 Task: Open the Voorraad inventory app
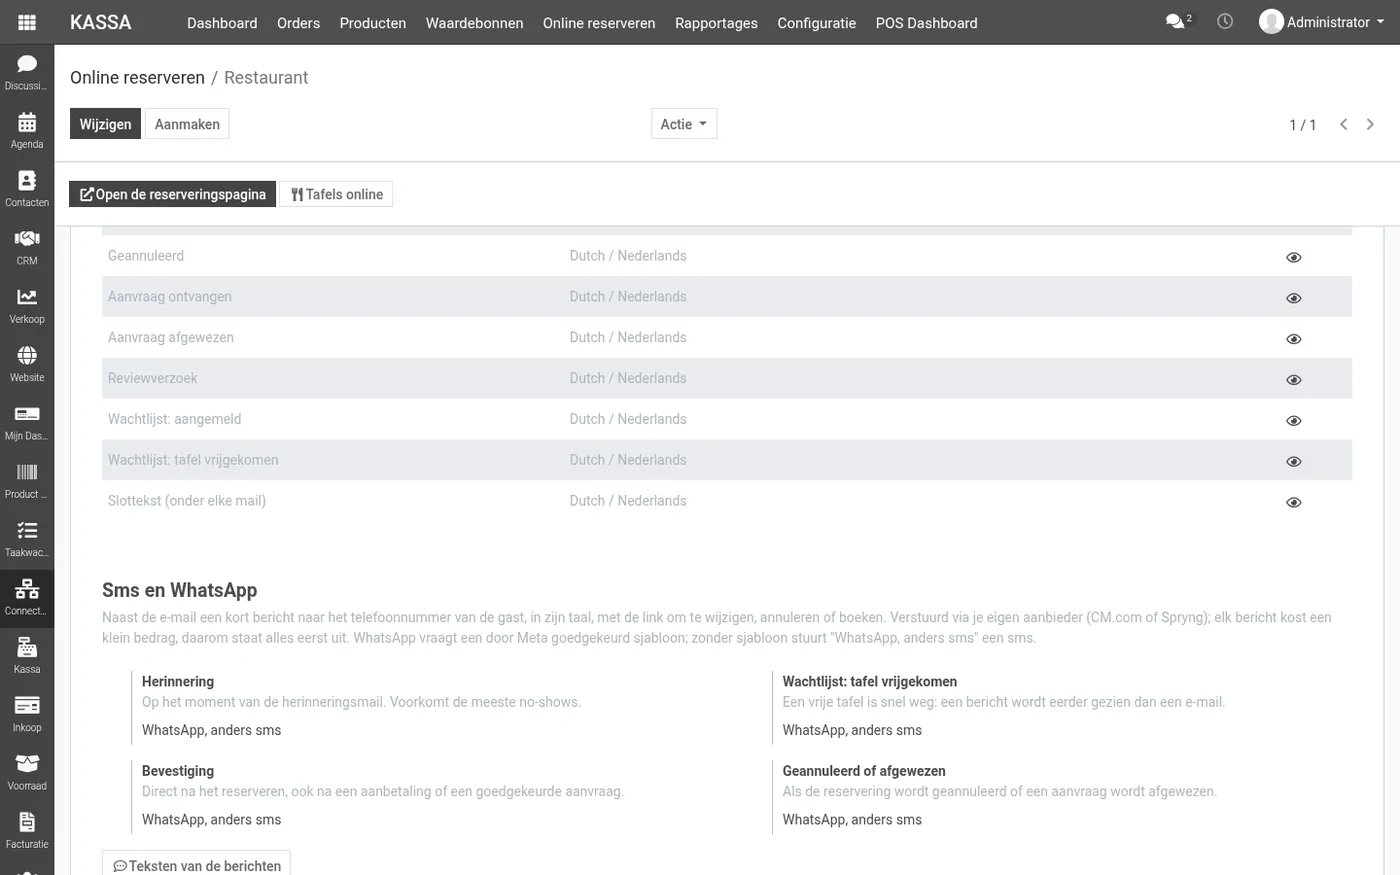tap(27, 772)
